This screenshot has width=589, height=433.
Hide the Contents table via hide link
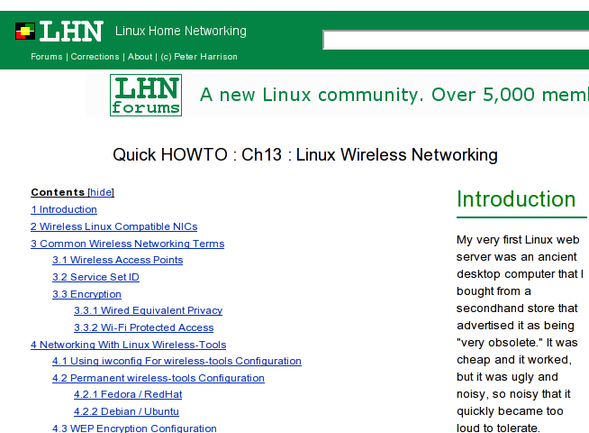[101, 192]
